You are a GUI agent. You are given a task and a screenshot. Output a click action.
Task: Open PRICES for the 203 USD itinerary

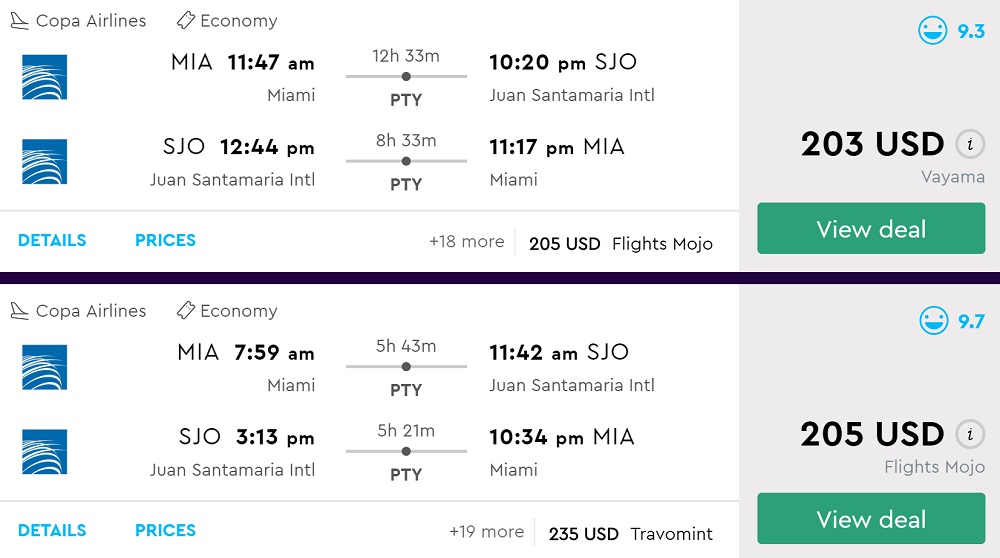click(x=165, y=240)
